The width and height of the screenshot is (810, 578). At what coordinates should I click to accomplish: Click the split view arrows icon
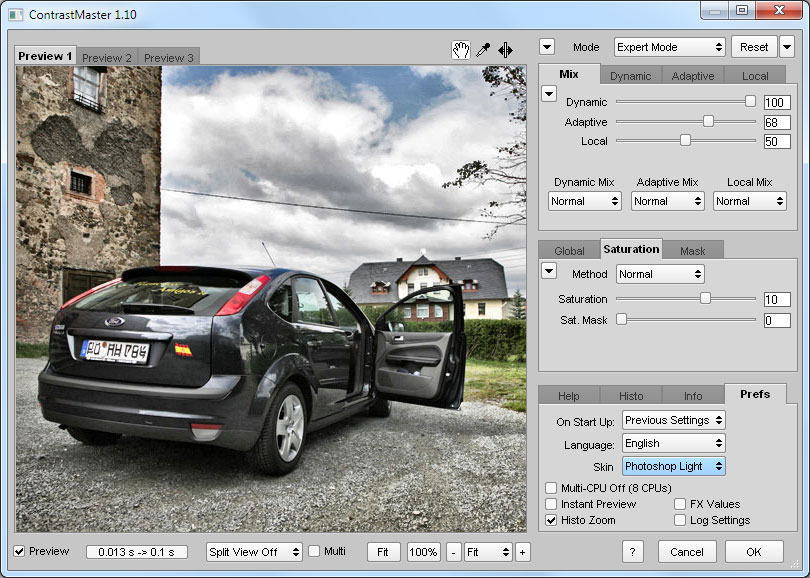click(506, 50)
